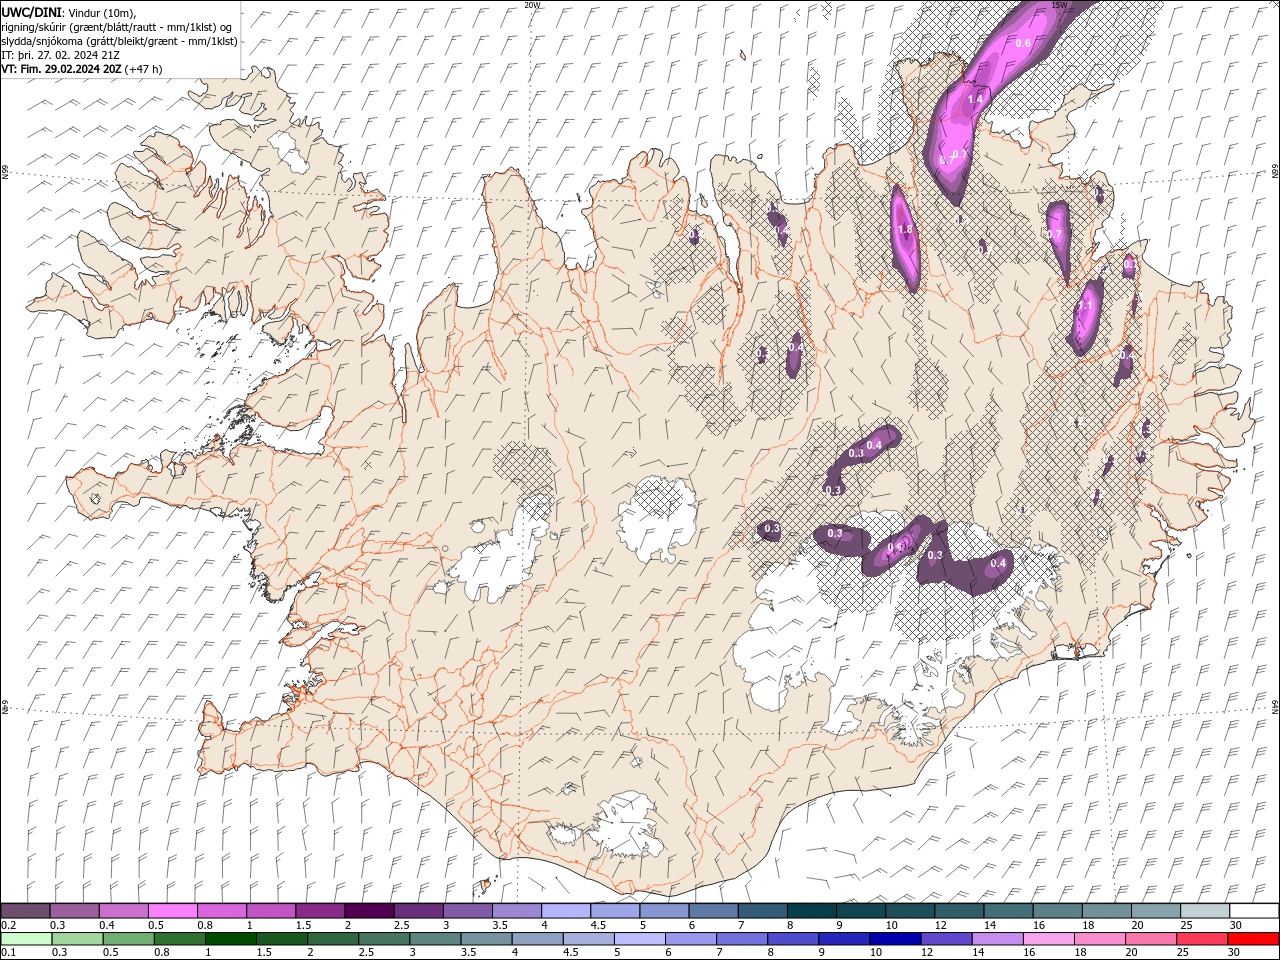The image size is (1280, 960).
Task: Pick the deep navy rain swatch labelled 10
Action: click(895, 939)
